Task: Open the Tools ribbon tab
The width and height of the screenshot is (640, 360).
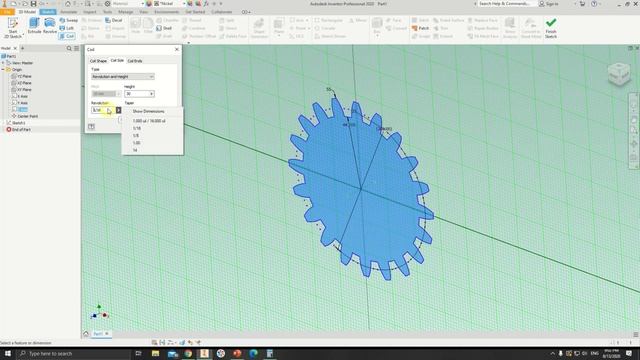Action: coord(107,12)
